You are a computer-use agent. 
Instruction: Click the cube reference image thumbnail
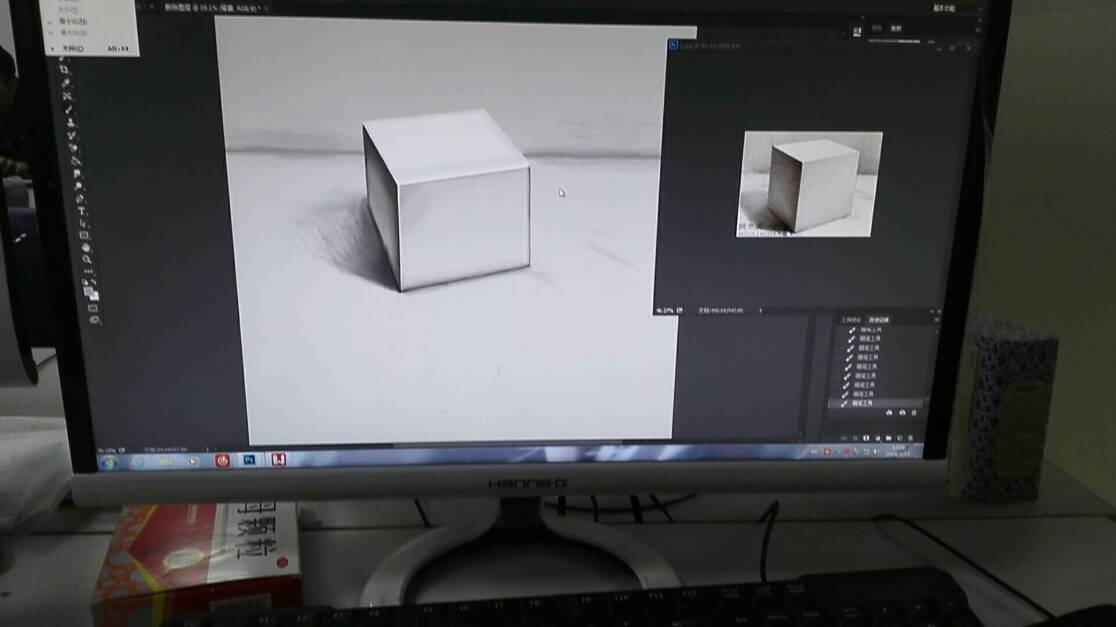[x=809, y=184]
